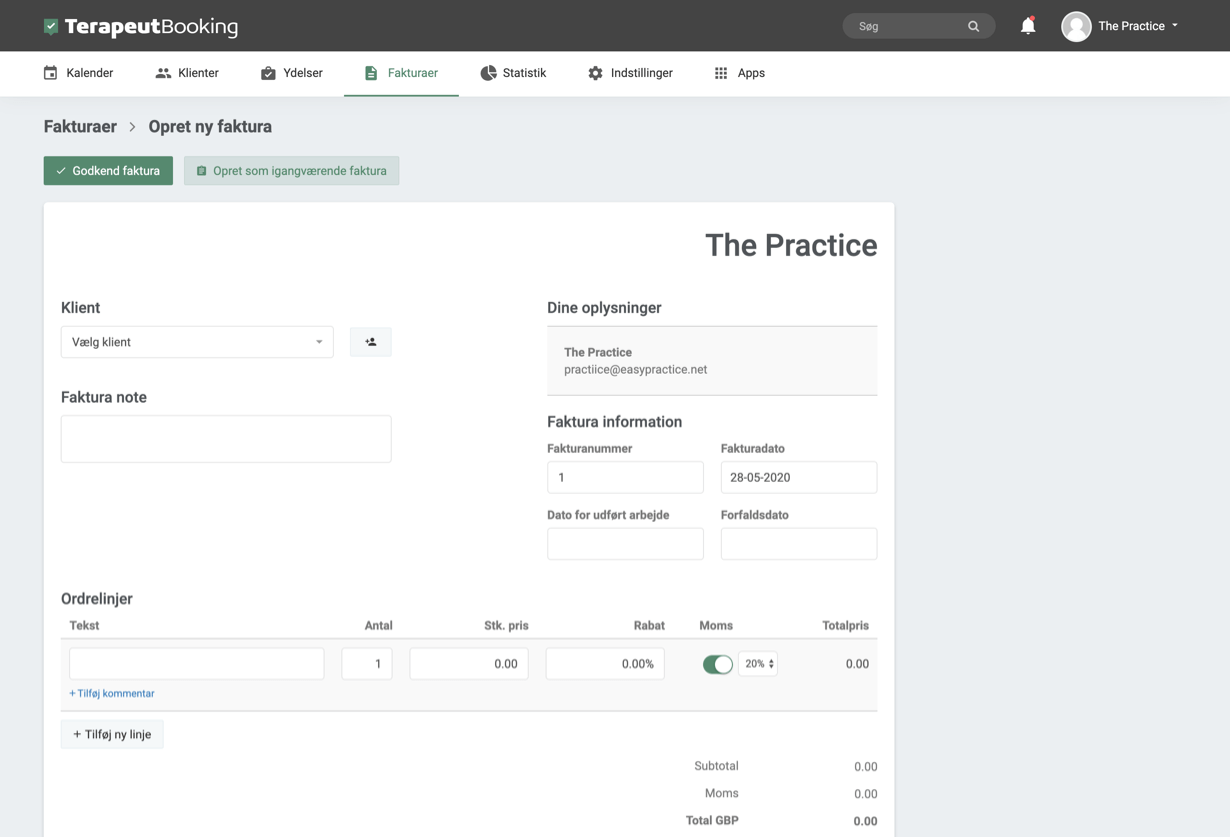1230x837 pixels.
Task: Click the gear icon beside Indstillinger
Action: coord(595,73)
